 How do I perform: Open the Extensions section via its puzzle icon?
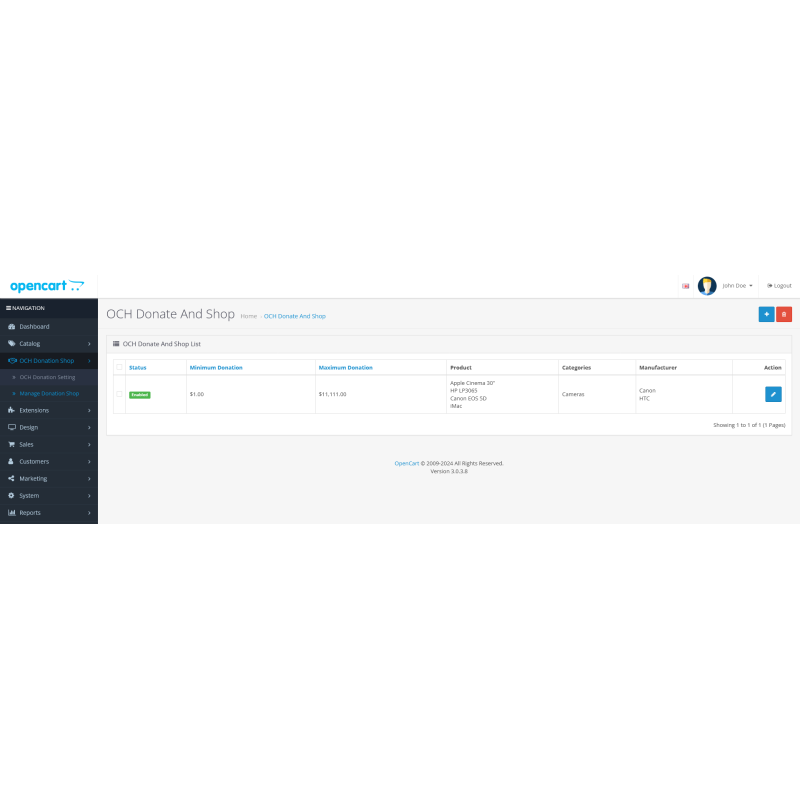(x=12, y=410)
